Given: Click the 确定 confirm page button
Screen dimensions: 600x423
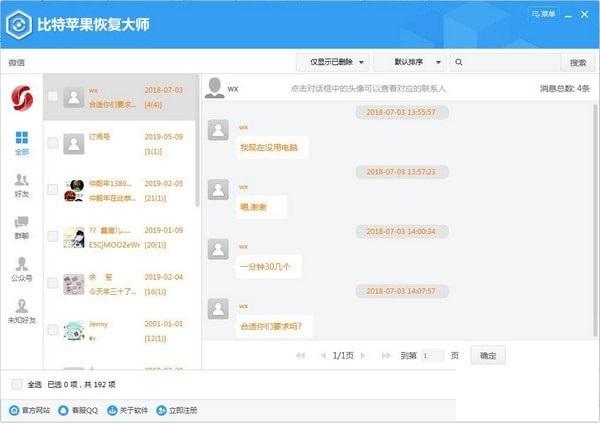Looking at the screenshot, I should (488, 356).
